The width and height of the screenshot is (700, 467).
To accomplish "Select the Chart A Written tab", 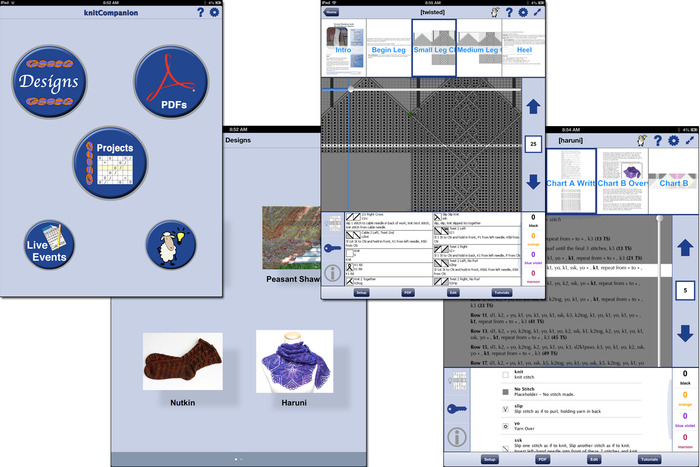I will 571,181.
